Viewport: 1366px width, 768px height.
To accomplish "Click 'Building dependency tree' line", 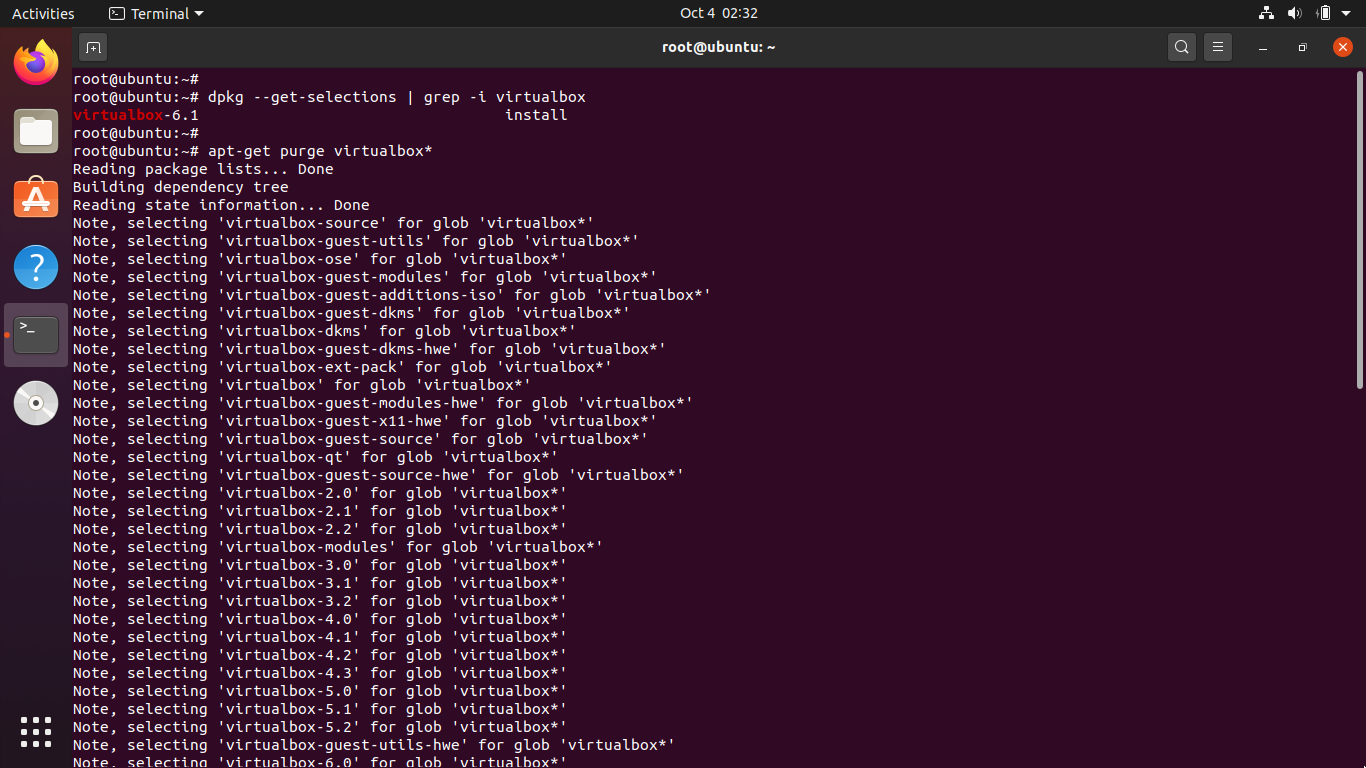I will [x=181, y=187].
